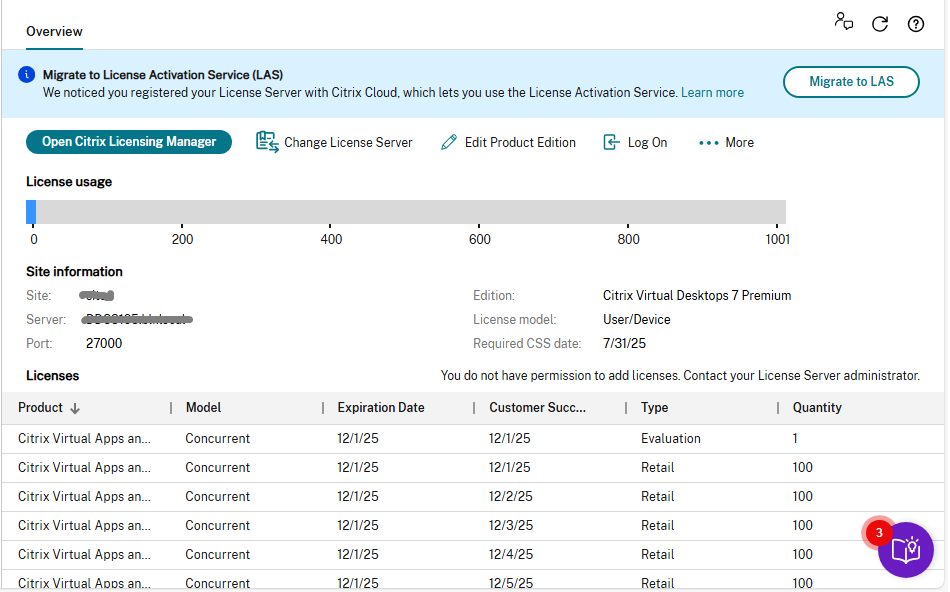This screenshot has height=592, width=950.
Task: Click the 1001 axis label
Action: point(777,239)
